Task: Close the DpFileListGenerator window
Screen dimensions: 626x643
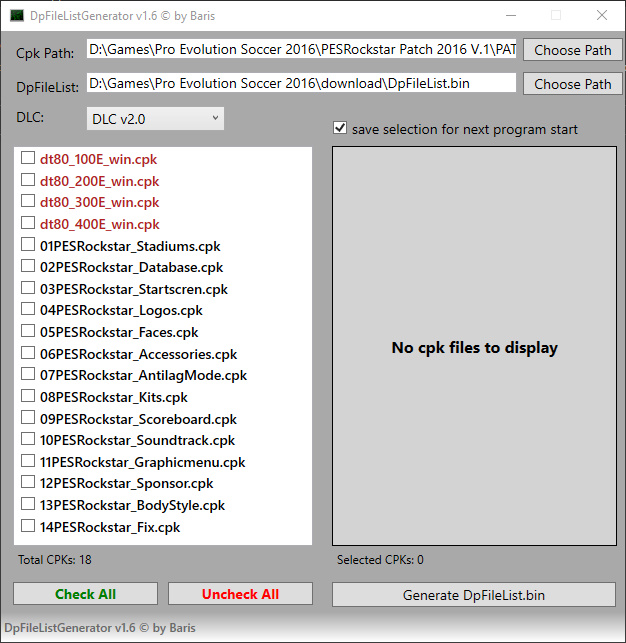Action: coord(602,16)
